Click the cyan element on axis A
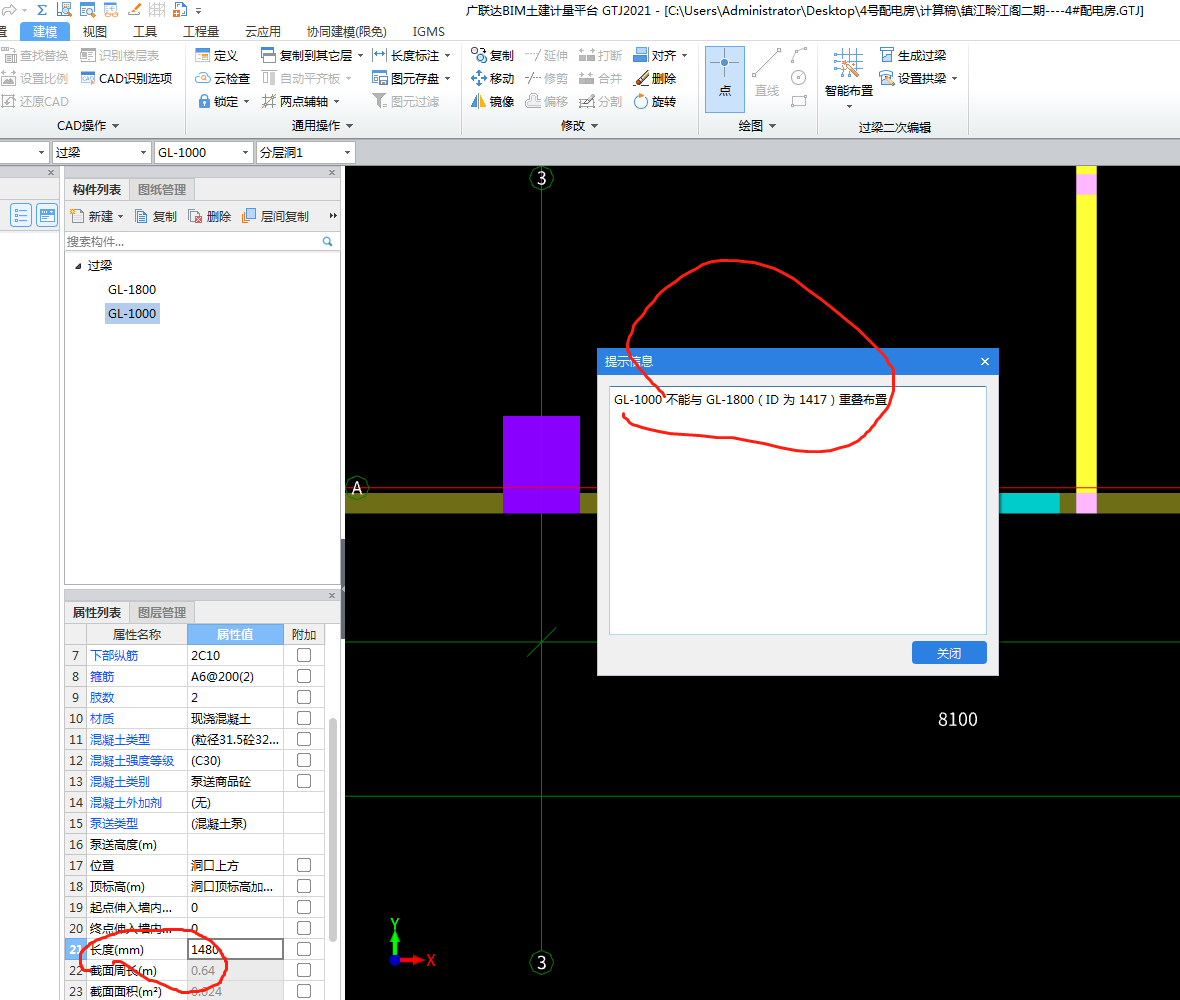 [1029, 503]
